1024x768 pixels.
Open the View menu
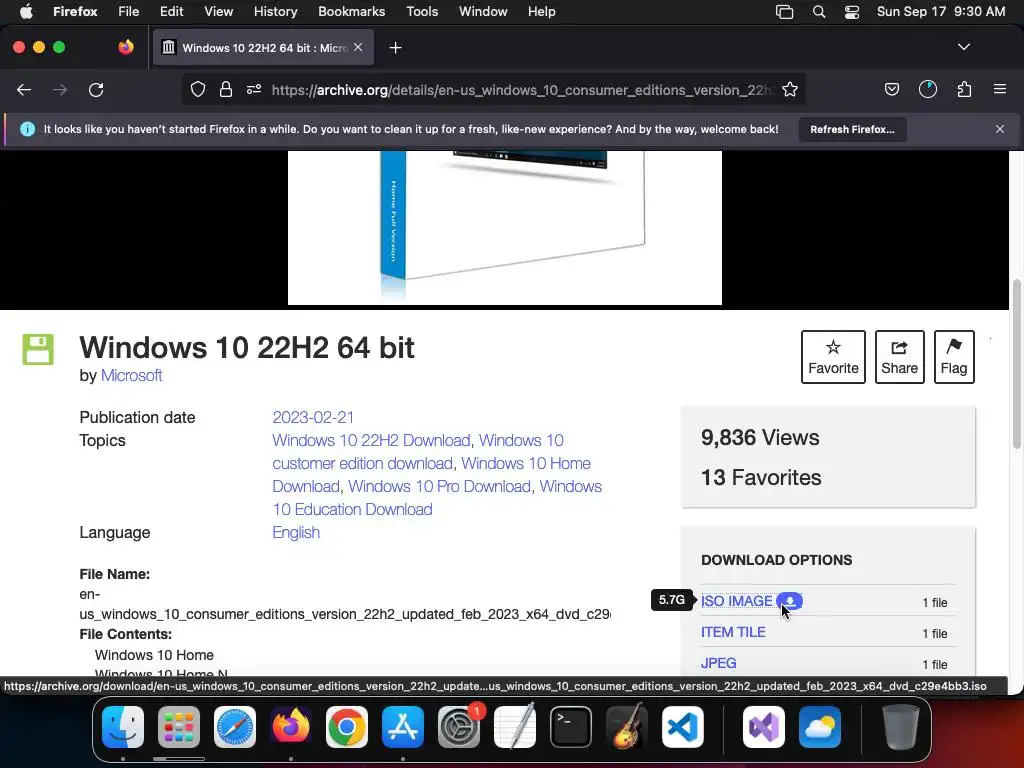pos(218,11)
